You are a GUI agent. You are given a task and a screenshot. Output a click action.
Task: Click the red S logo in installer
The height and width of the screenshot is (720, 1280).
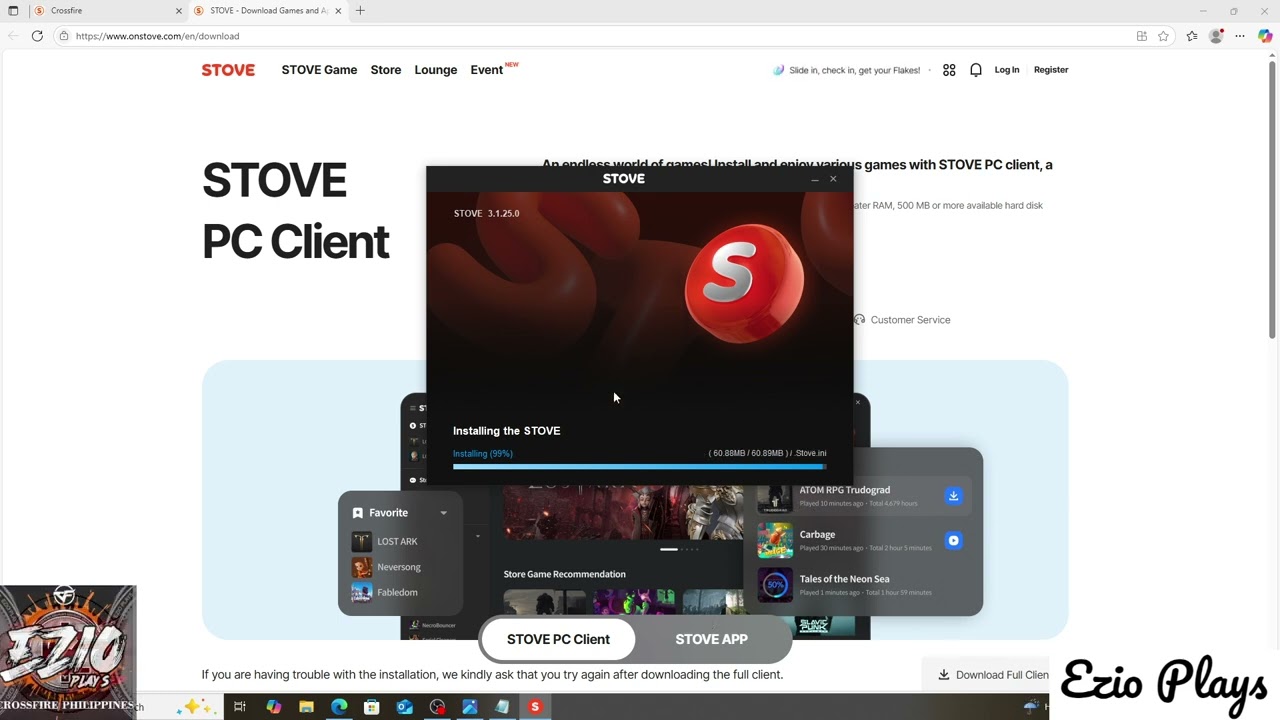click(744, 282)
